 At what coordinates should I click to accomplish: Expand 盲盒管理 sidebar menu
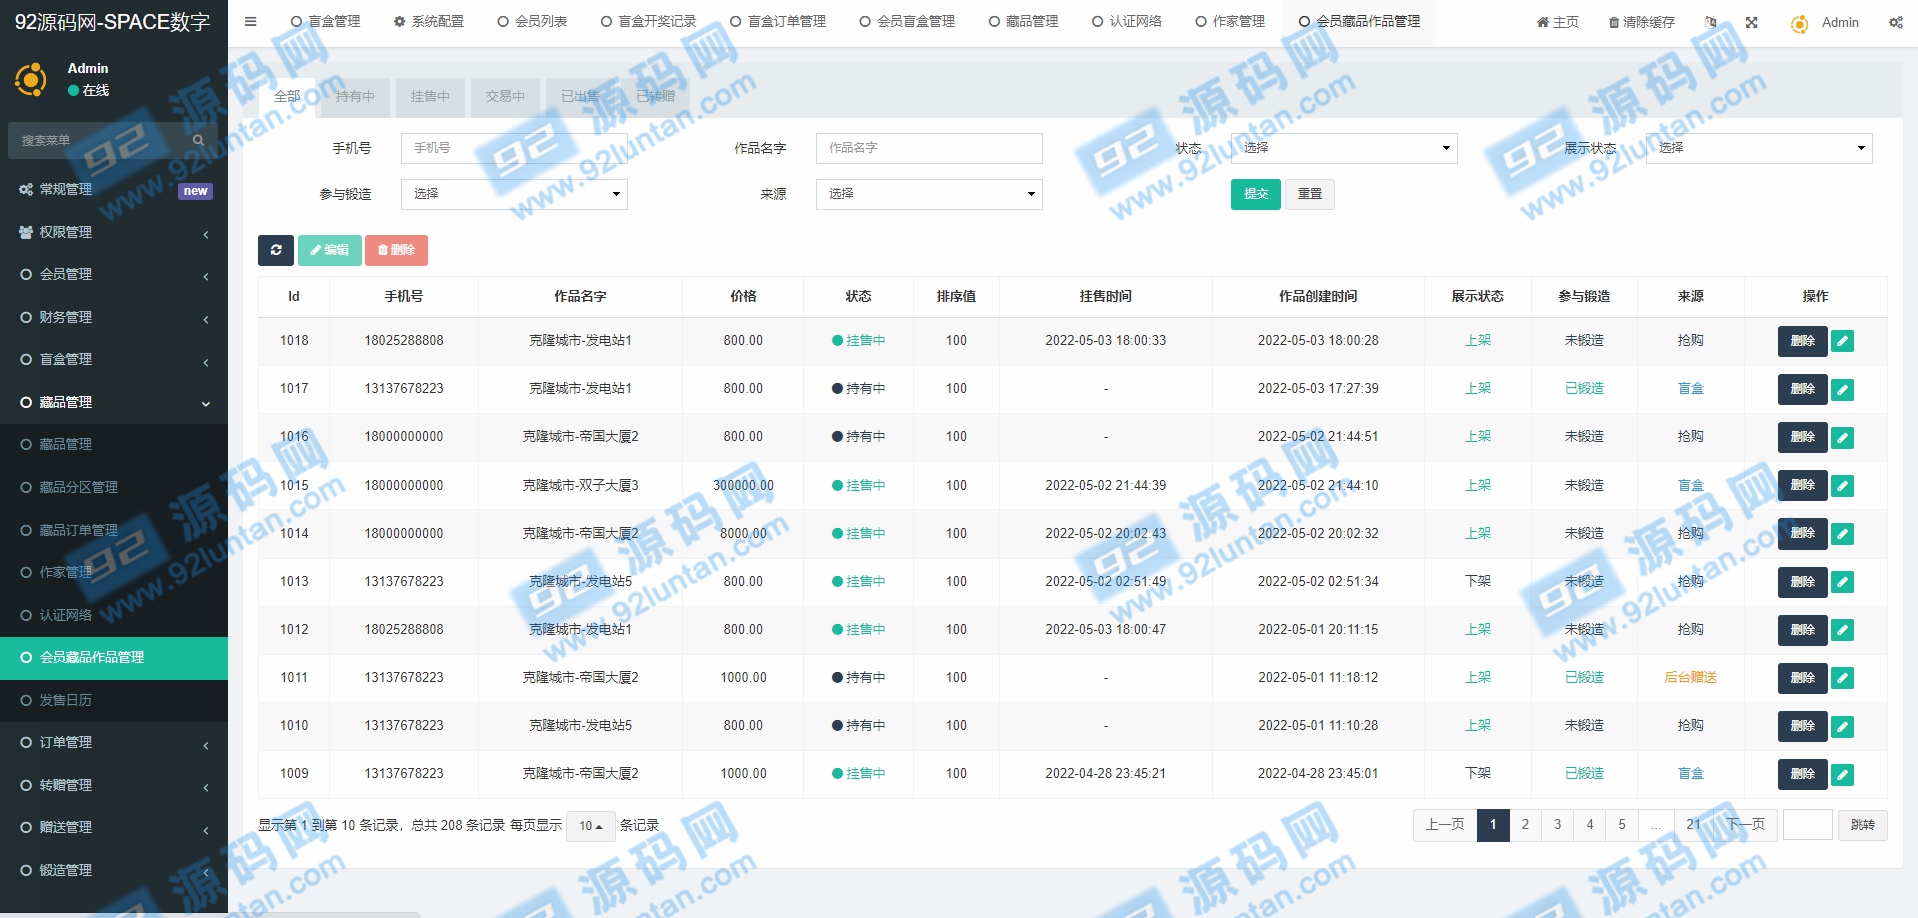coord(114,359)
